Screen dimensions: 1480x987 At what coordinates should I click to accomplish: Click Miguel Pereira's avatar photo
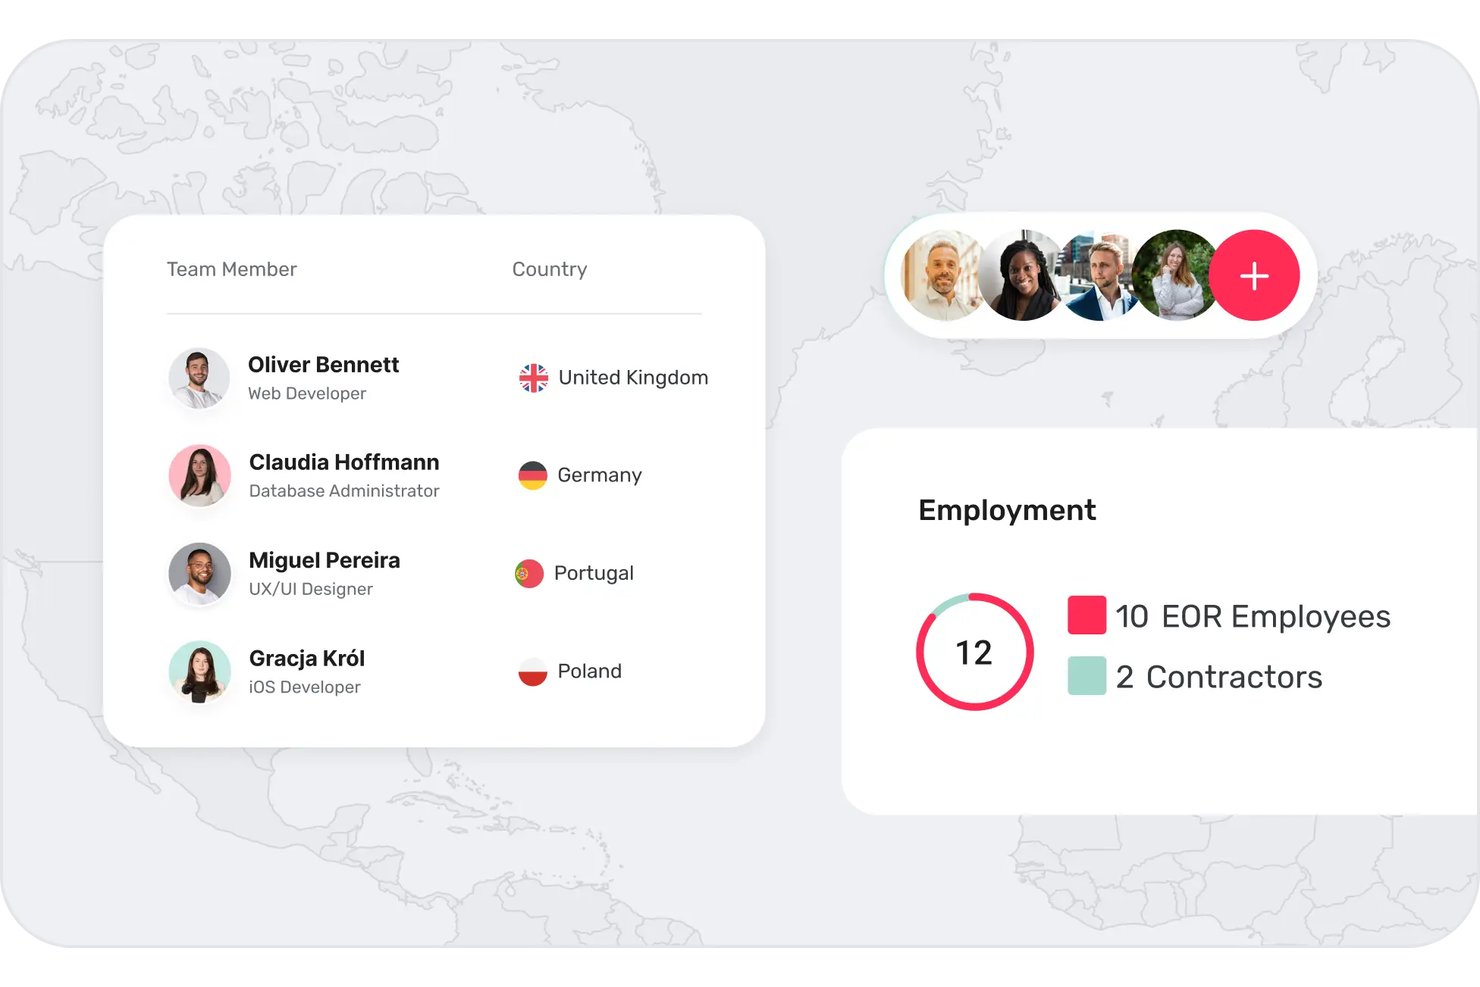(199, 574)
